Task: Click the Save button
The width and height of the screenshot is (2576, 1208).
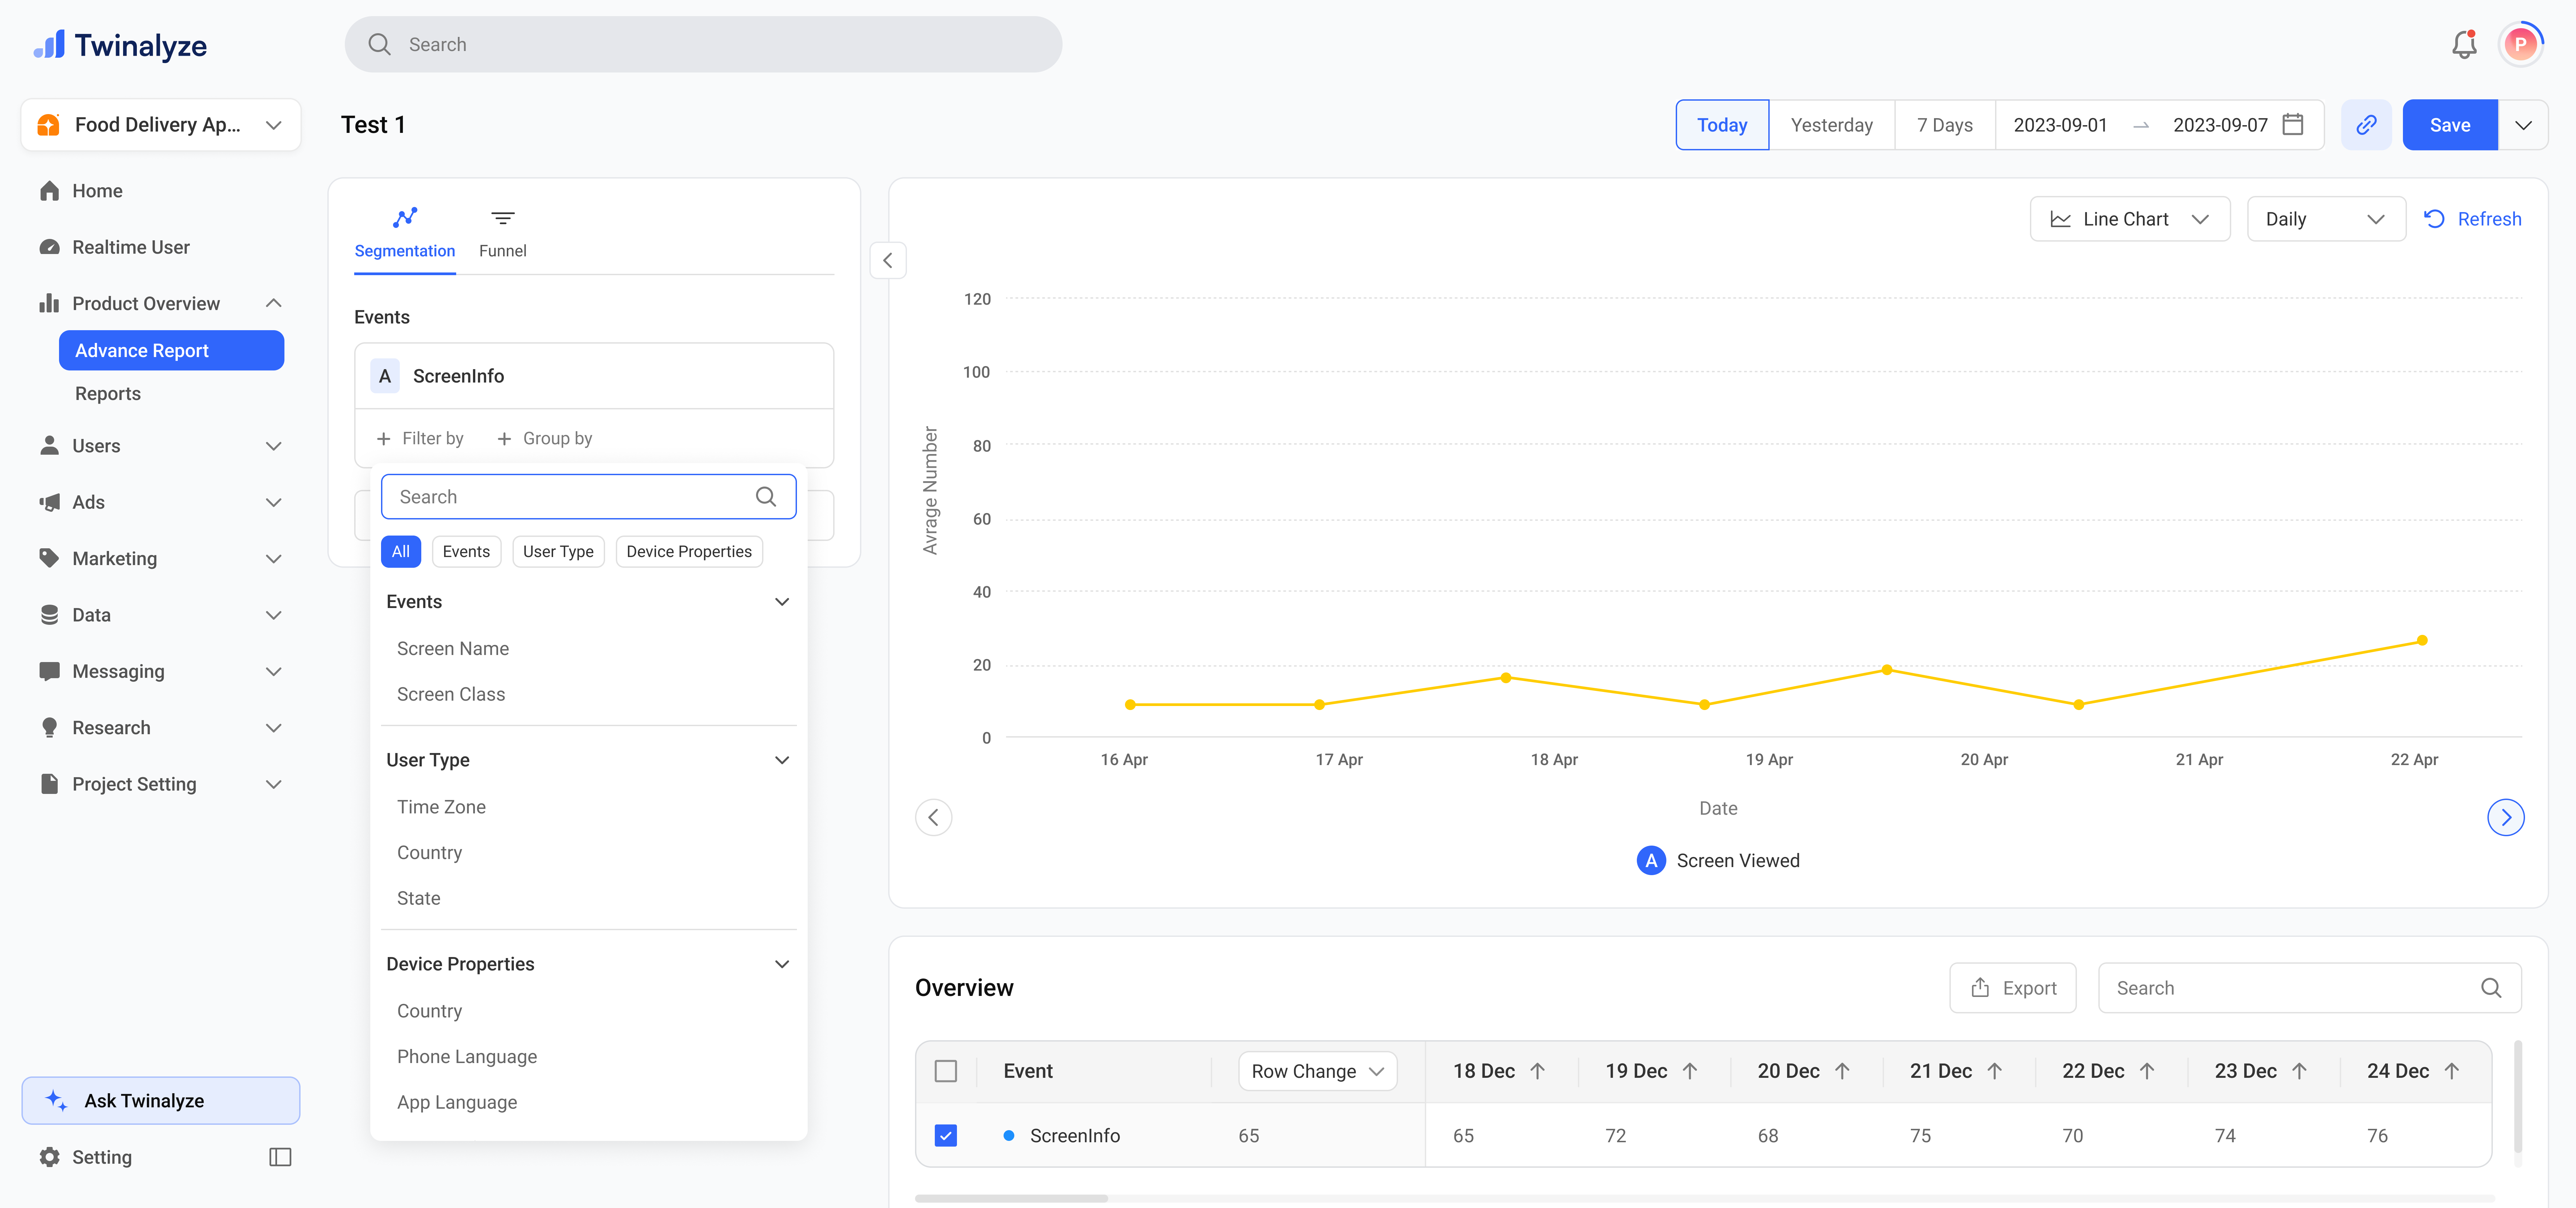Action: click(x=2450, y=125)
